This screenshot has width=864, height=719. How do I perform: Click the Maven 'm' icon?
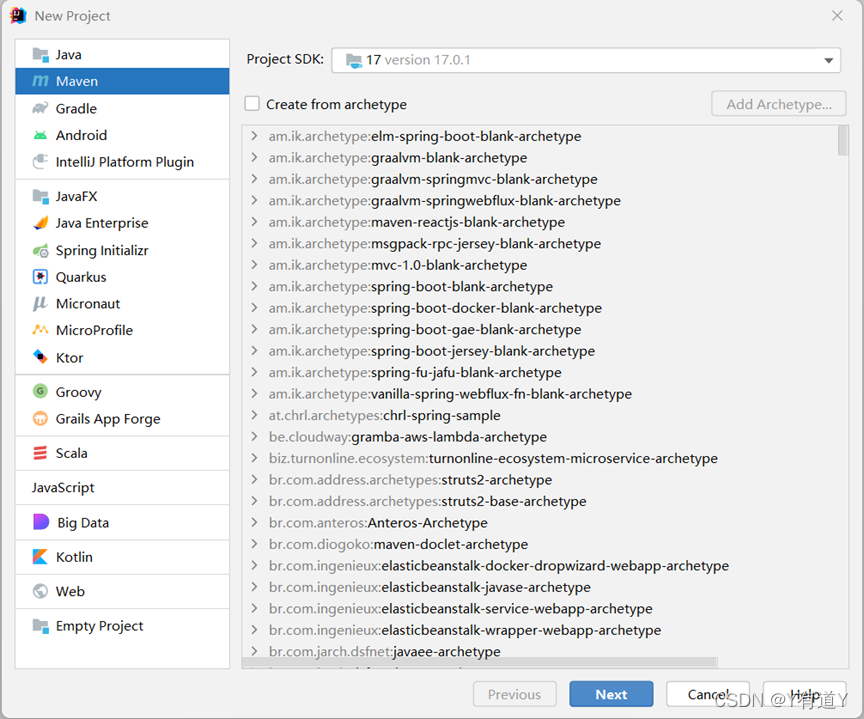point(40,81)
